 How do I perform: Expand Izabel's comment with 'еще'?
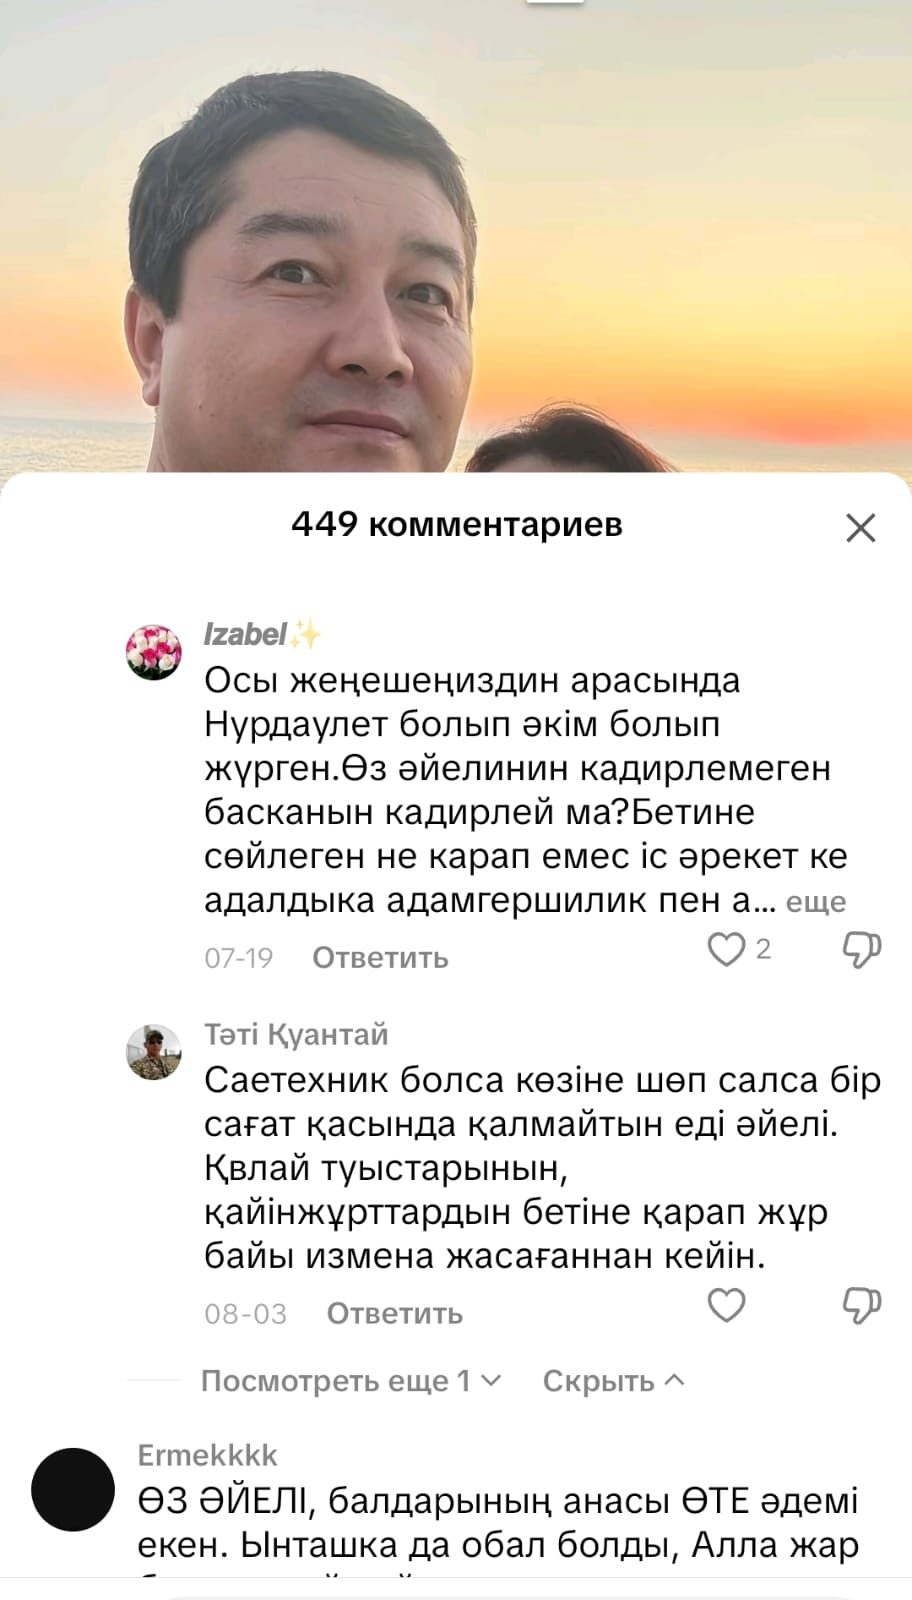tap(816, 902)
